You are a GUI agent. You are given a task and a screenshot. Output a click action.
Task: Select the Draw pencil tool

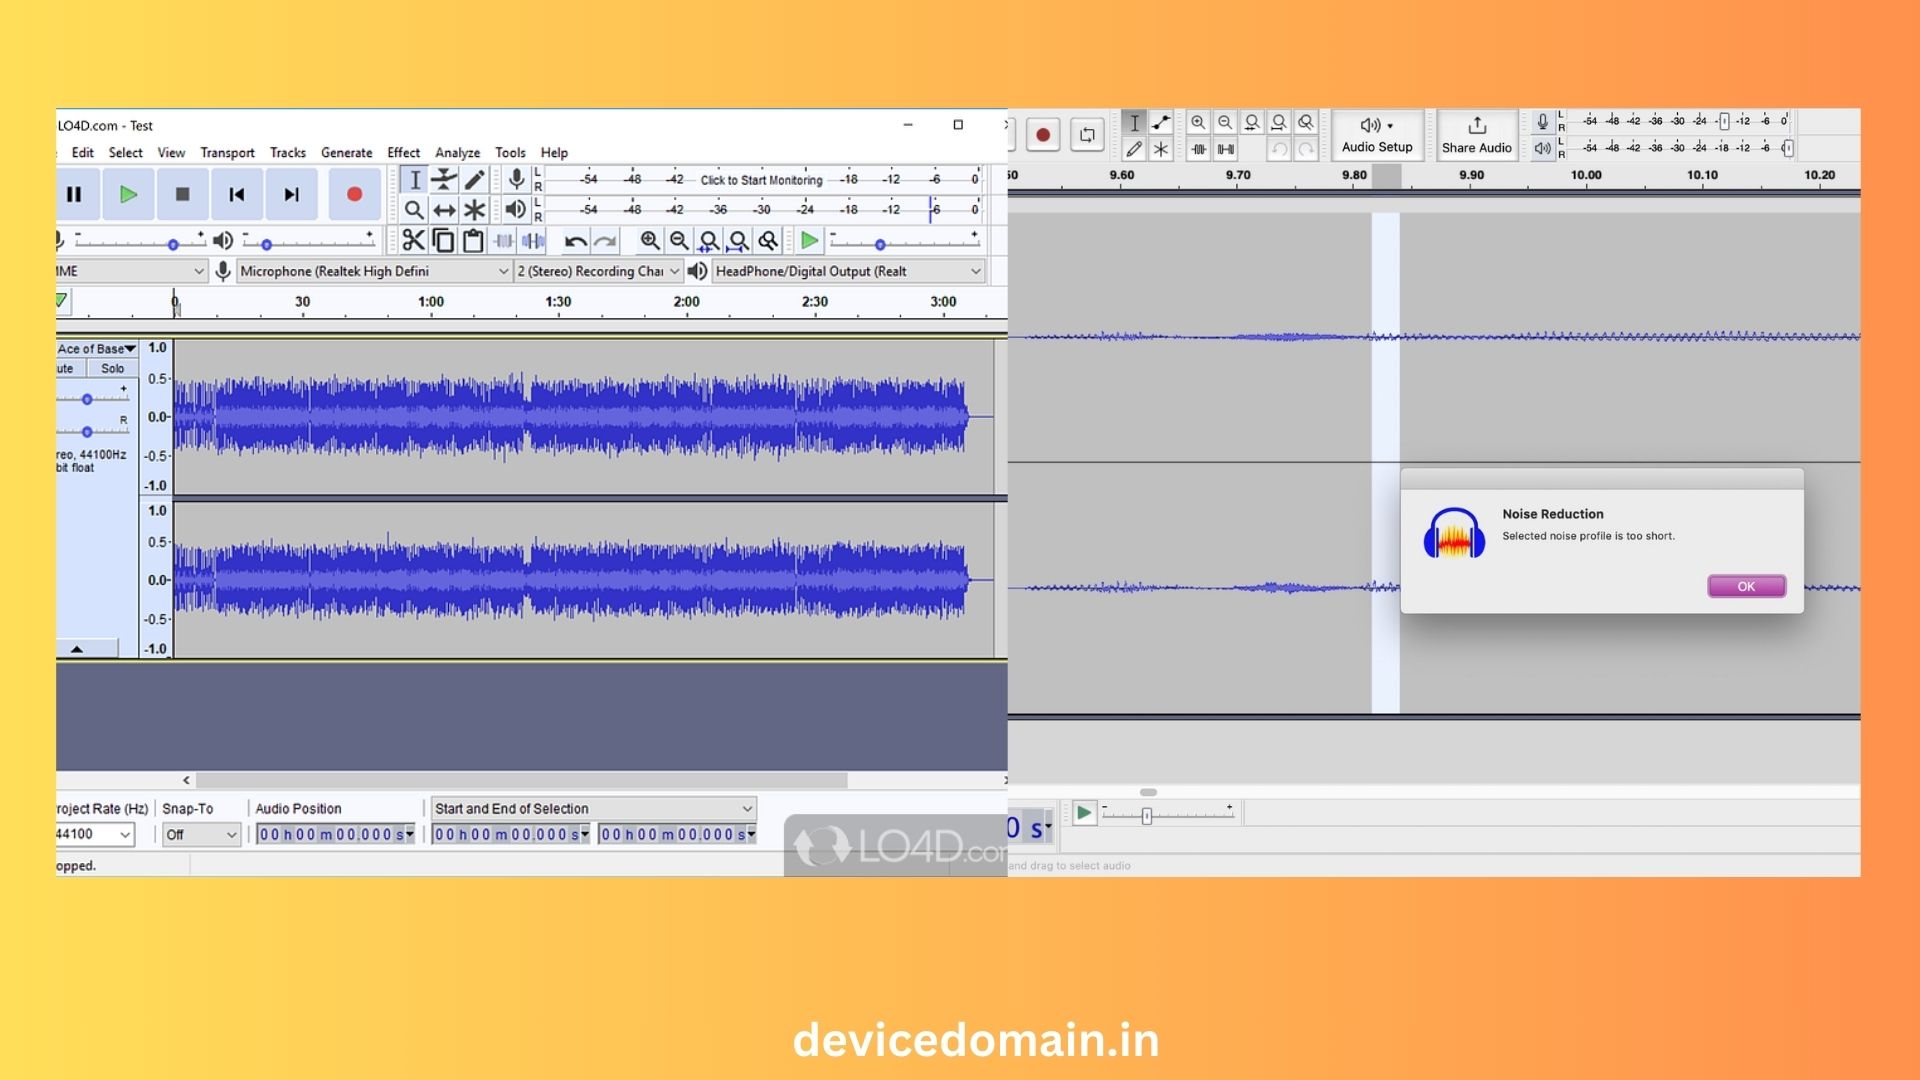[475, 180]
